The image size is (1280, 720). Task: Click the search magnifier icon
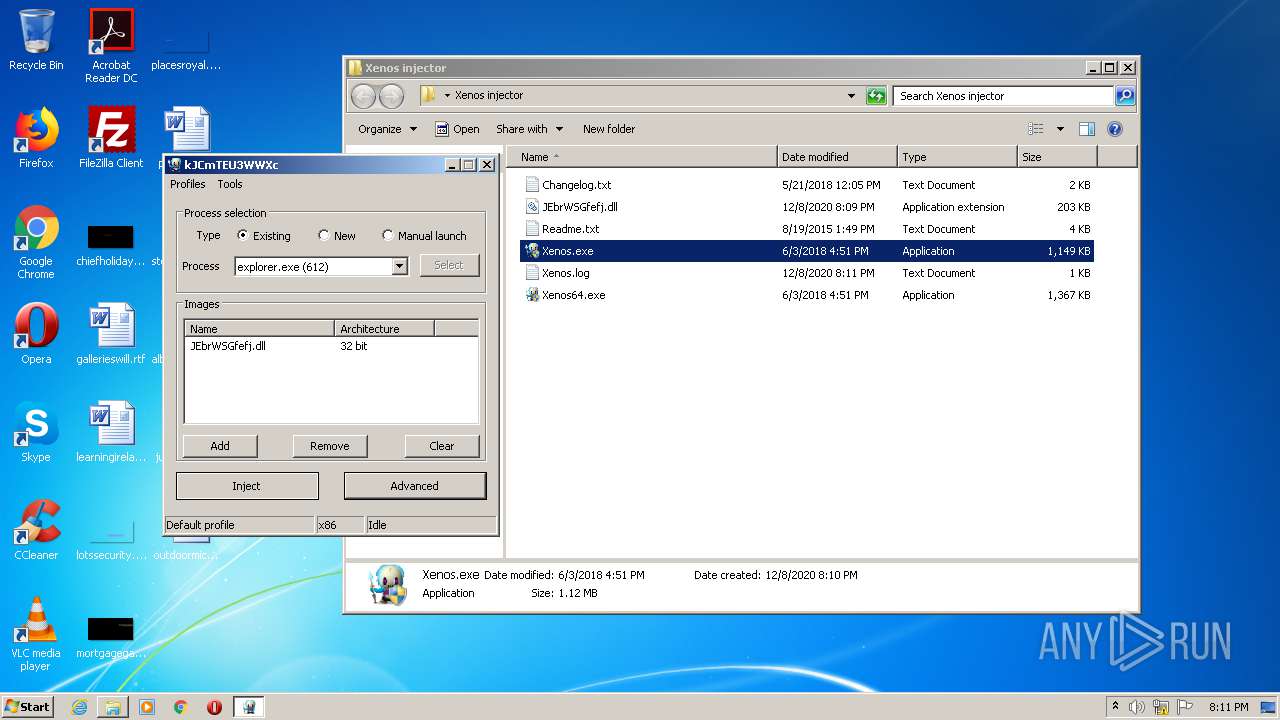point(1125,96)
